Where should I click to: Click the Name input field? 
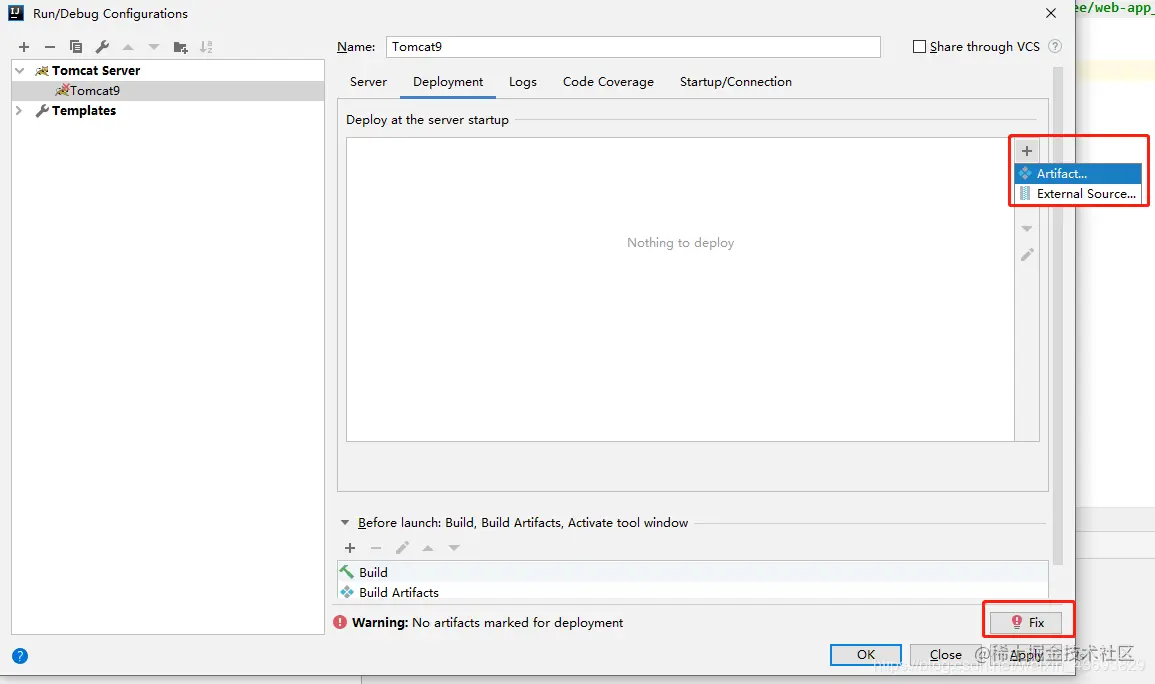coord(633,46)
